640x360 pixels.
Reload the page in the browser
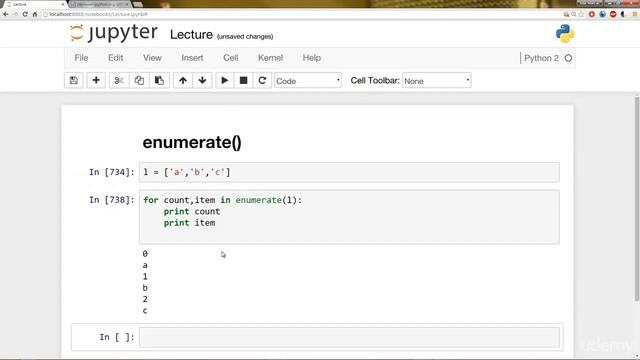(25, 14)
